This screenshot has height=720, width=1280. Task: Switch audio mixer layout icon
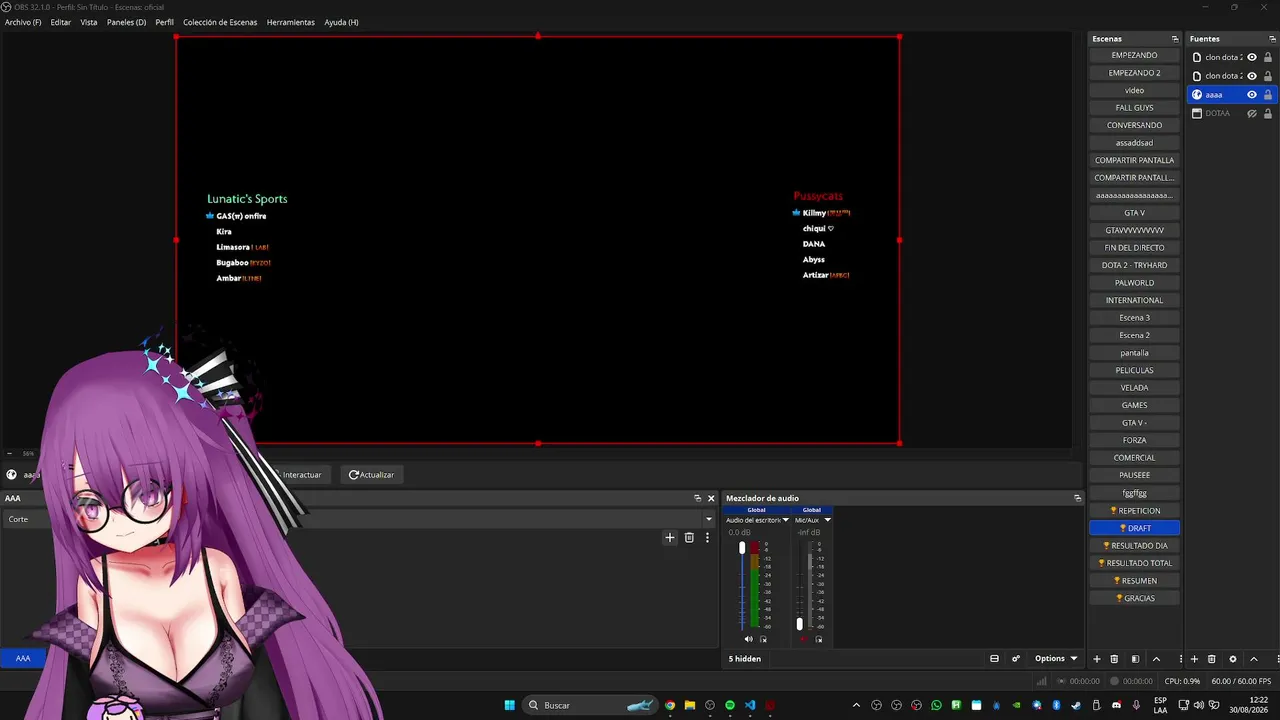(x=994, y=659)
